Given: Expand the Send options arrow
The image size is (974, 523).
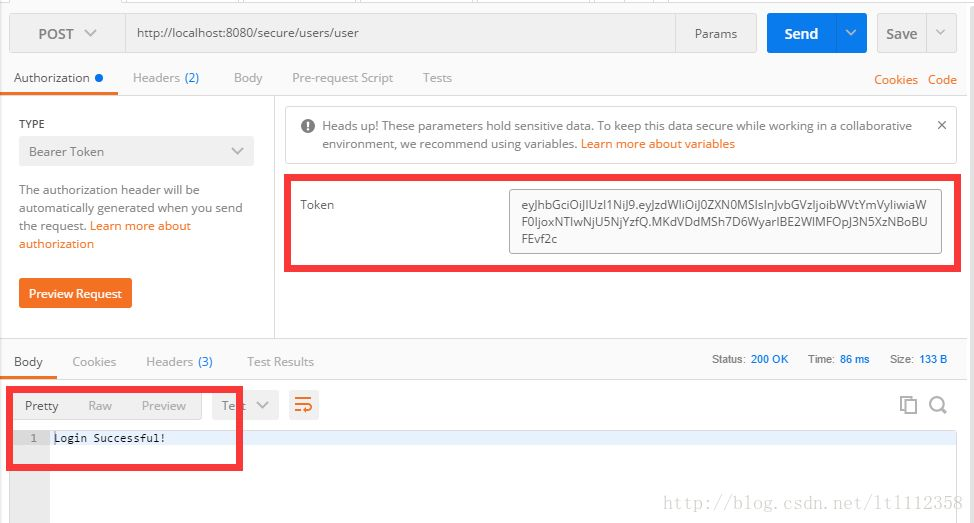Looking at the screenshot, I should pyautogui.click(x=851, y=34).
